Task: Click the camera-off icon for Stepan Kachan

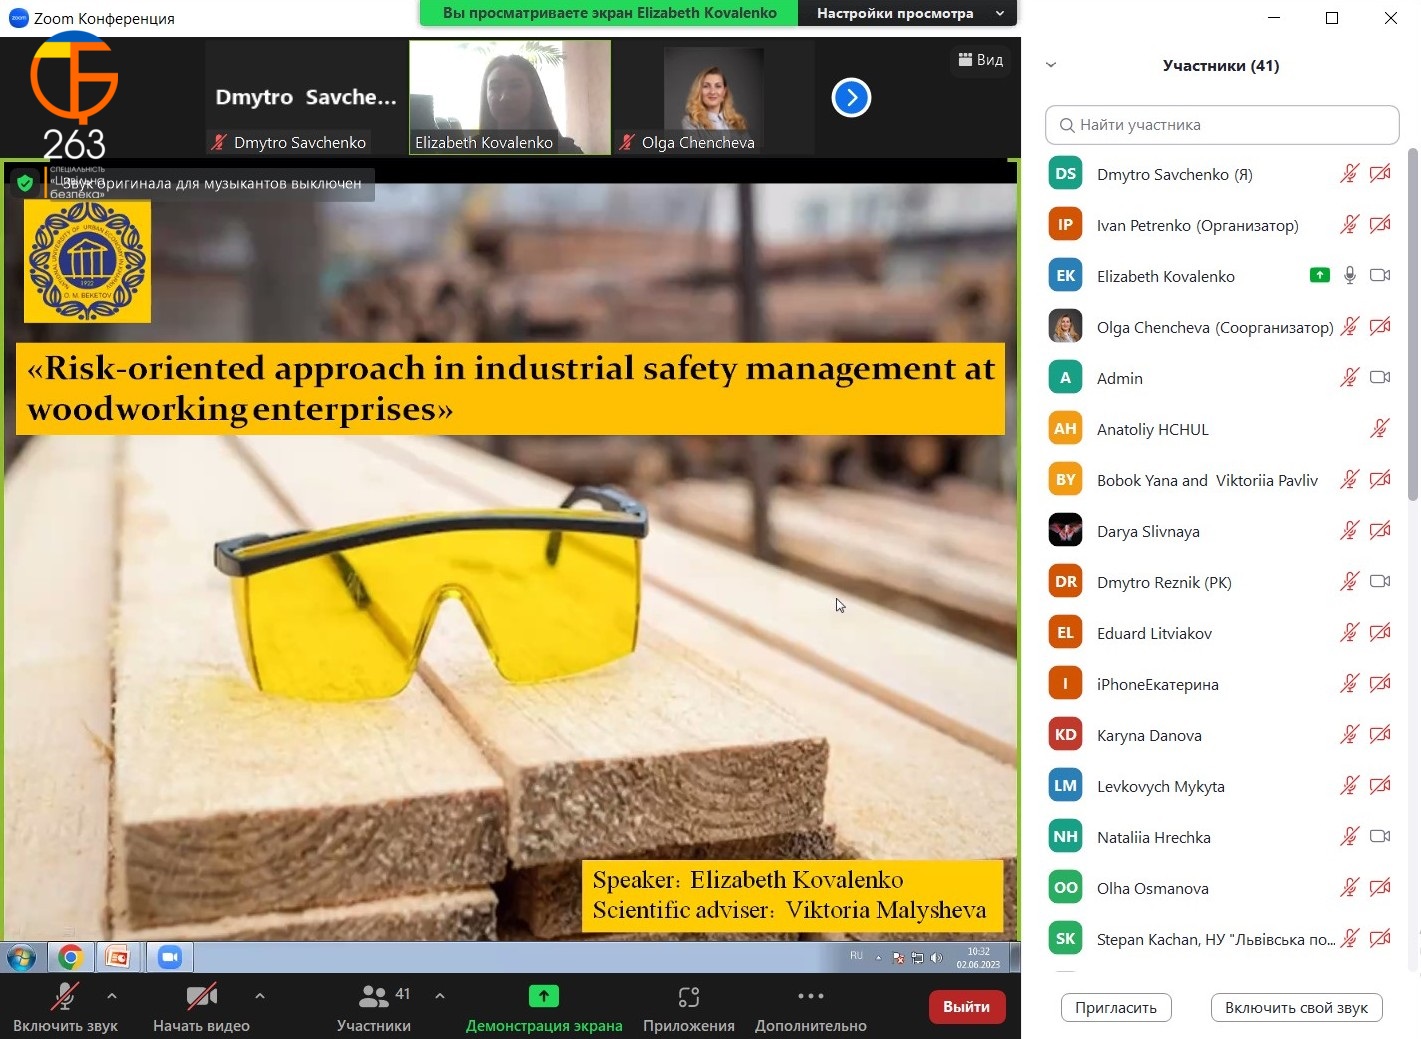Action: point(1380,939)
